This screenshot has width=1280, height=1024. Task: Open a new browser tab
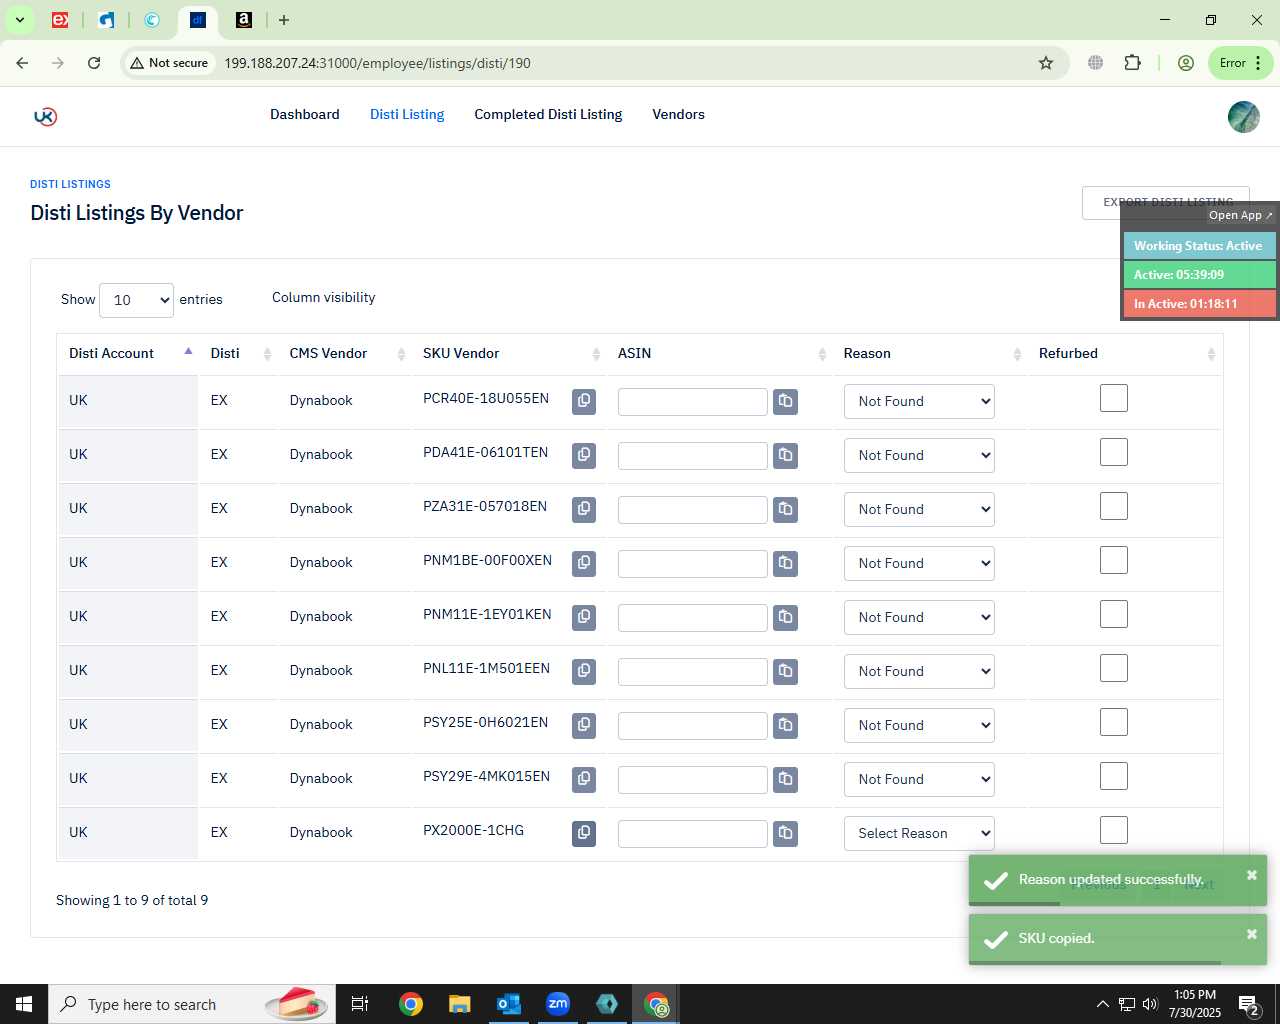(x=284, y=20)
